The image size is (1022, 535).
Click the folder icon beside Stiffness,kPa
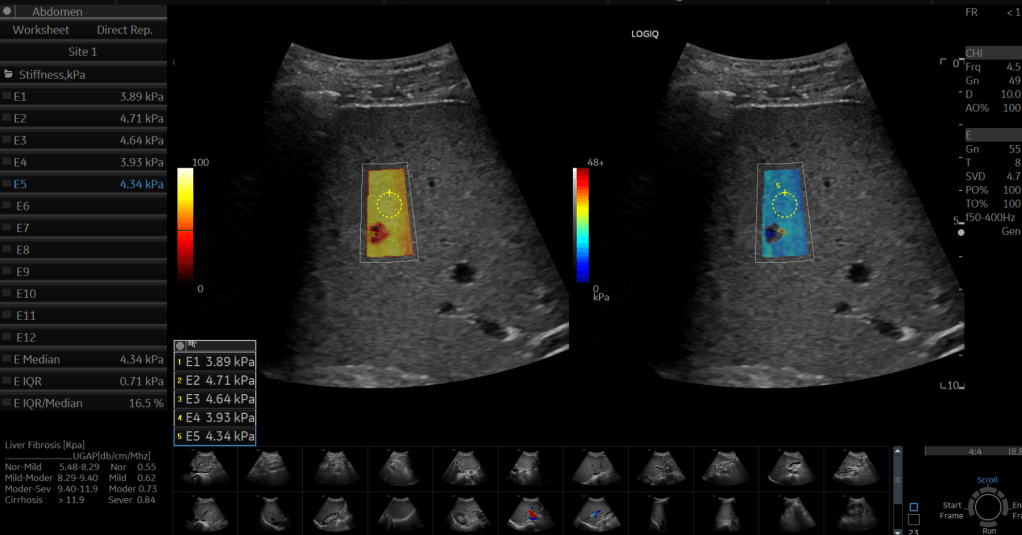click(9, 74)
